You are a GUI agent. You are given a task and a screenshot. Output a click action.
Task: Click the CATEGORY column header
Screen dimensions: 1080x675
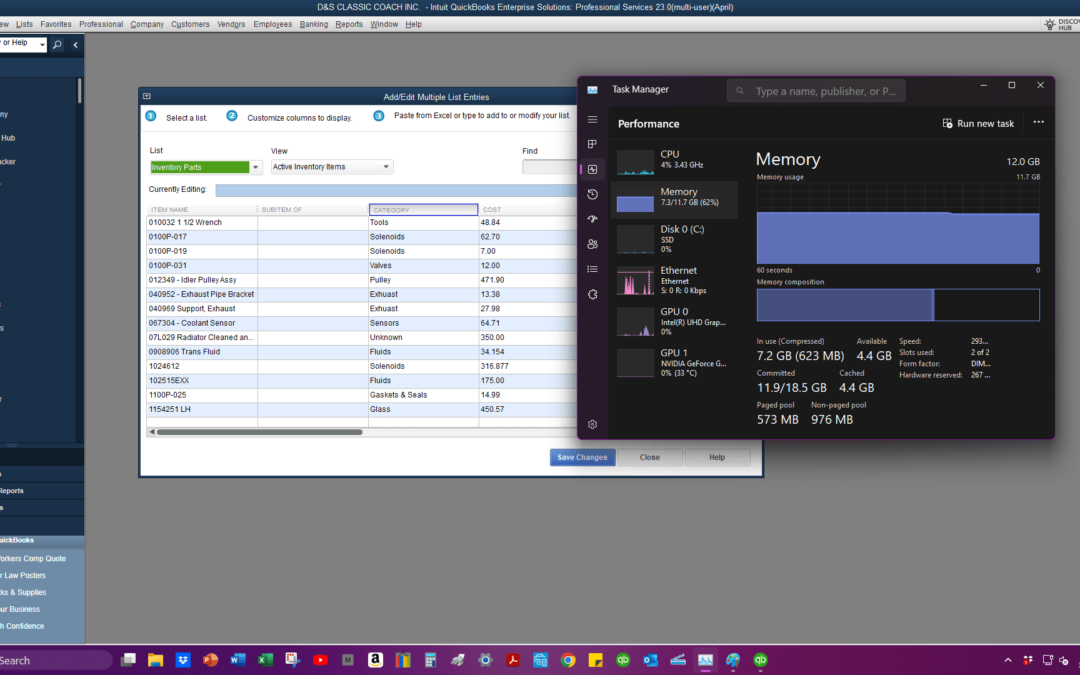[x=424, y=209]
